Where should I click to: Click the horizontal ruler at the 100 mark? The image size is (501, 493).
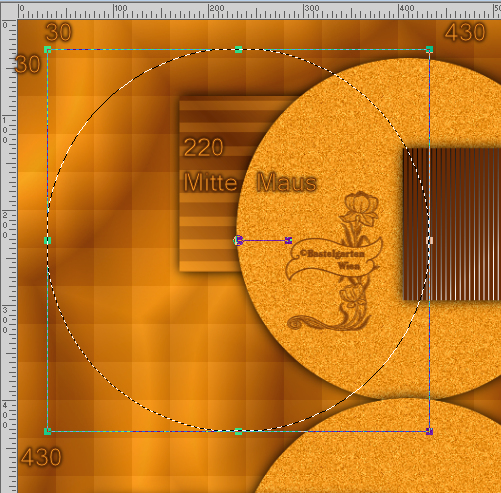tap(114, 11)
